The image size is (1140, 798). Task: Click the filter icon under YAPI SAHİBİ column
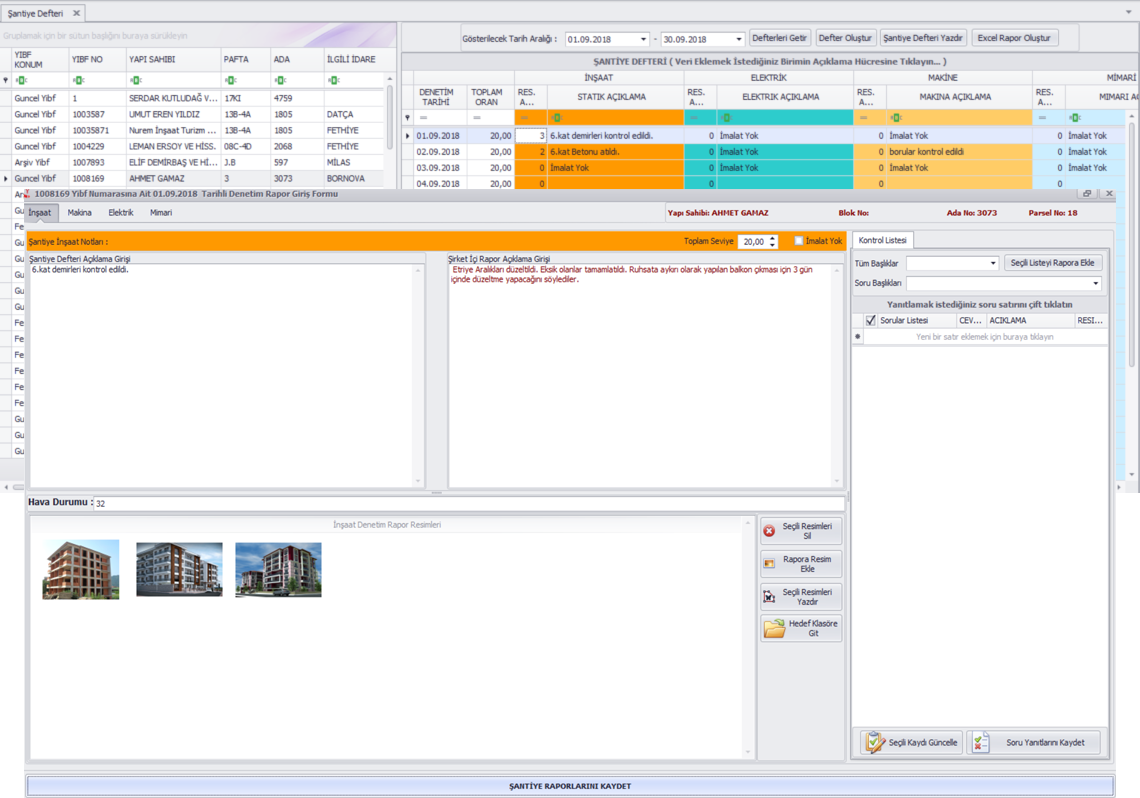pyautogui.click(x=135, y=80)
